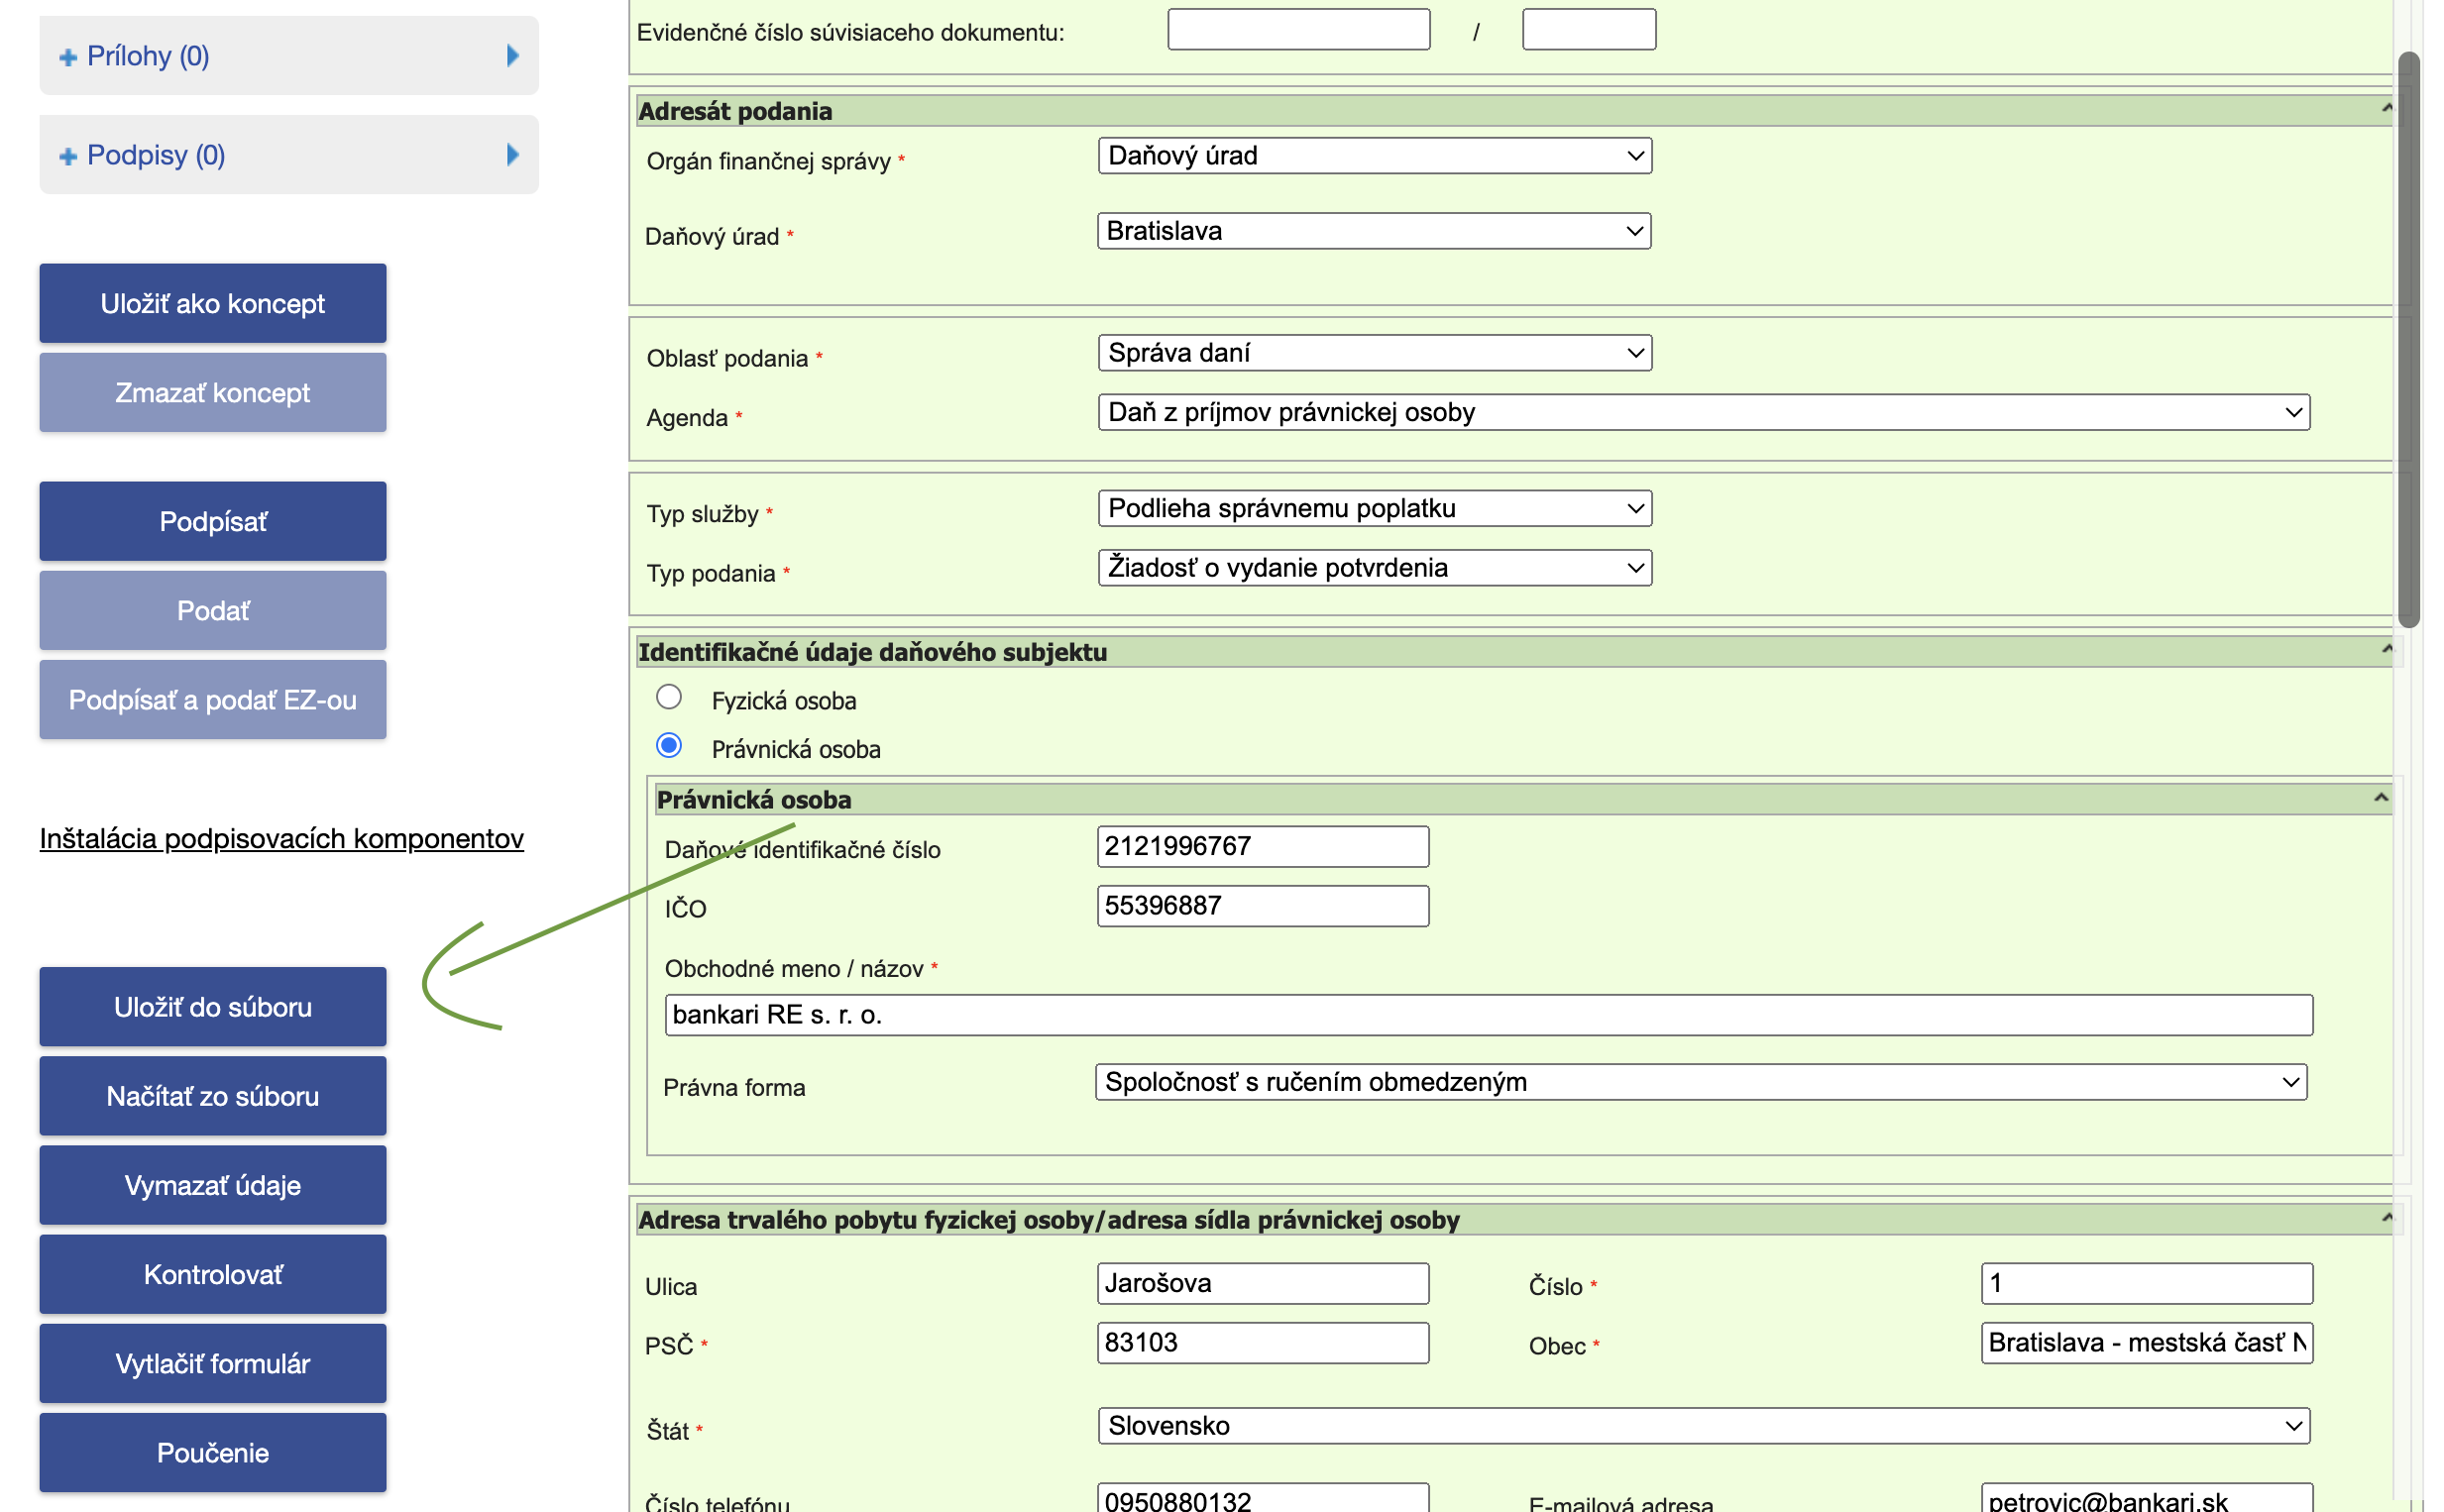Screen dimensions: 2444x1512
Task: Open the Typ podania dropdown
Action: [1374, 568]
